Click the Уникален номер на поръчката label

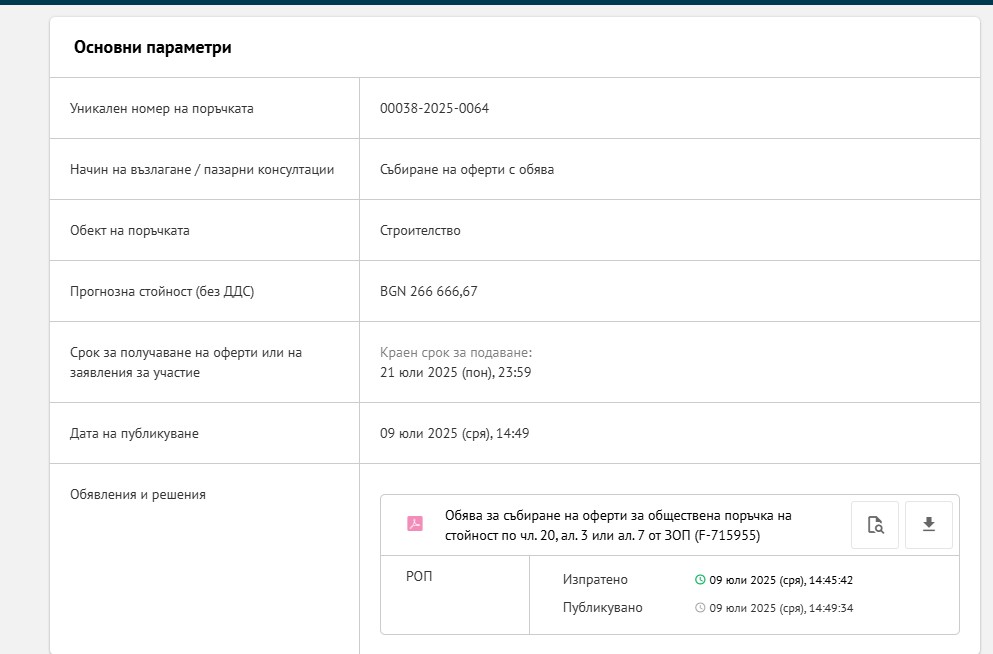(161, 108)
